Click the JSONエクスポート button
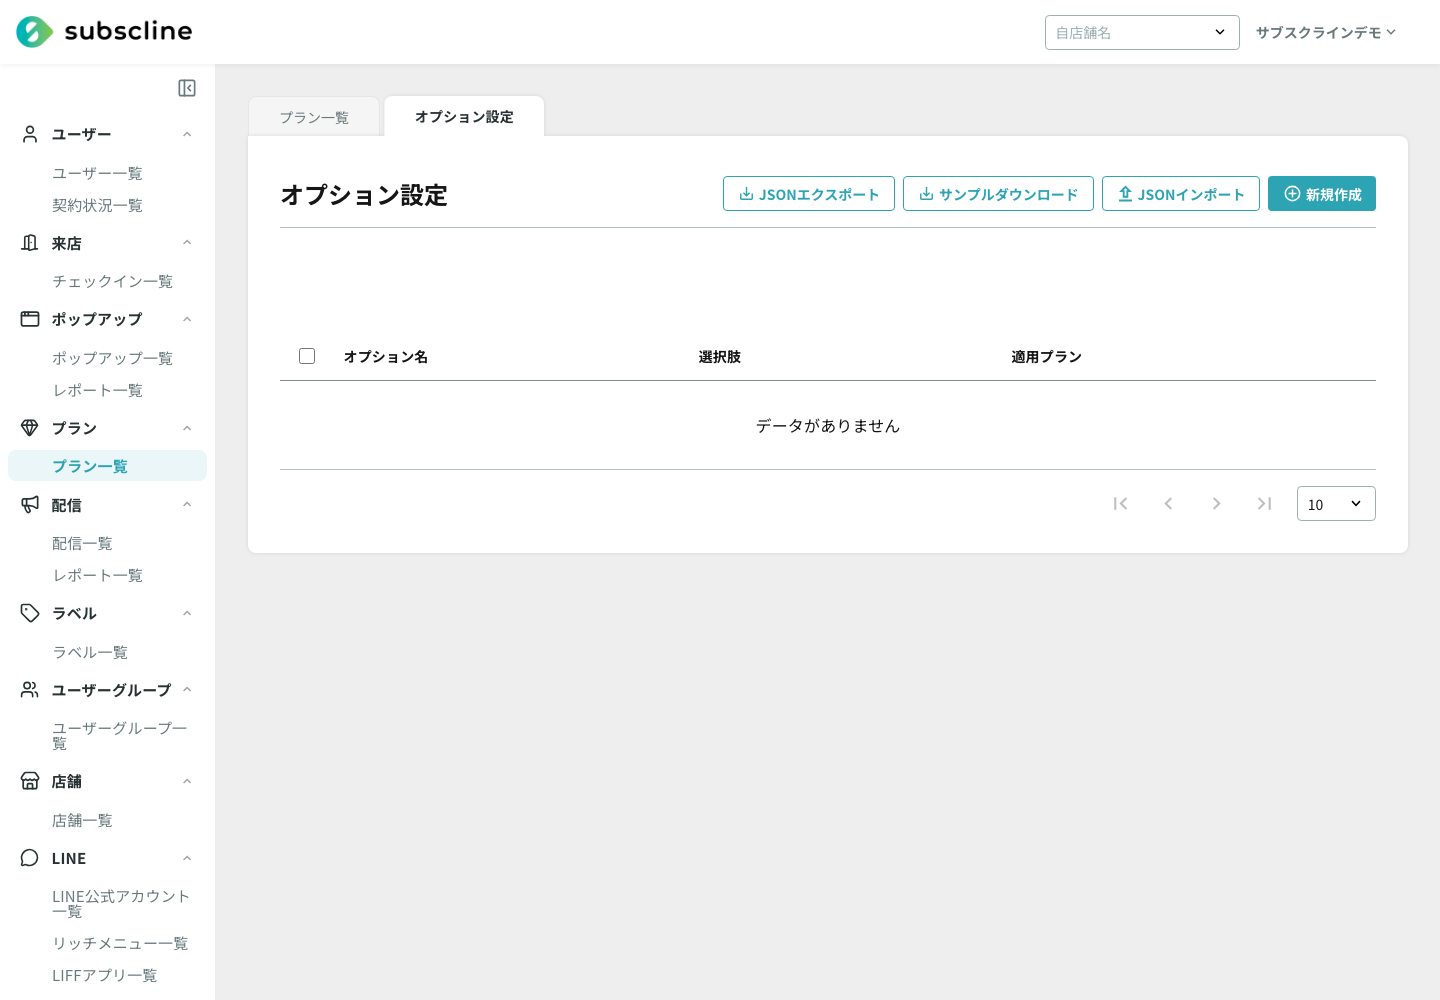This screenshot has width=1440, height=1000. [x=809, y=194]
